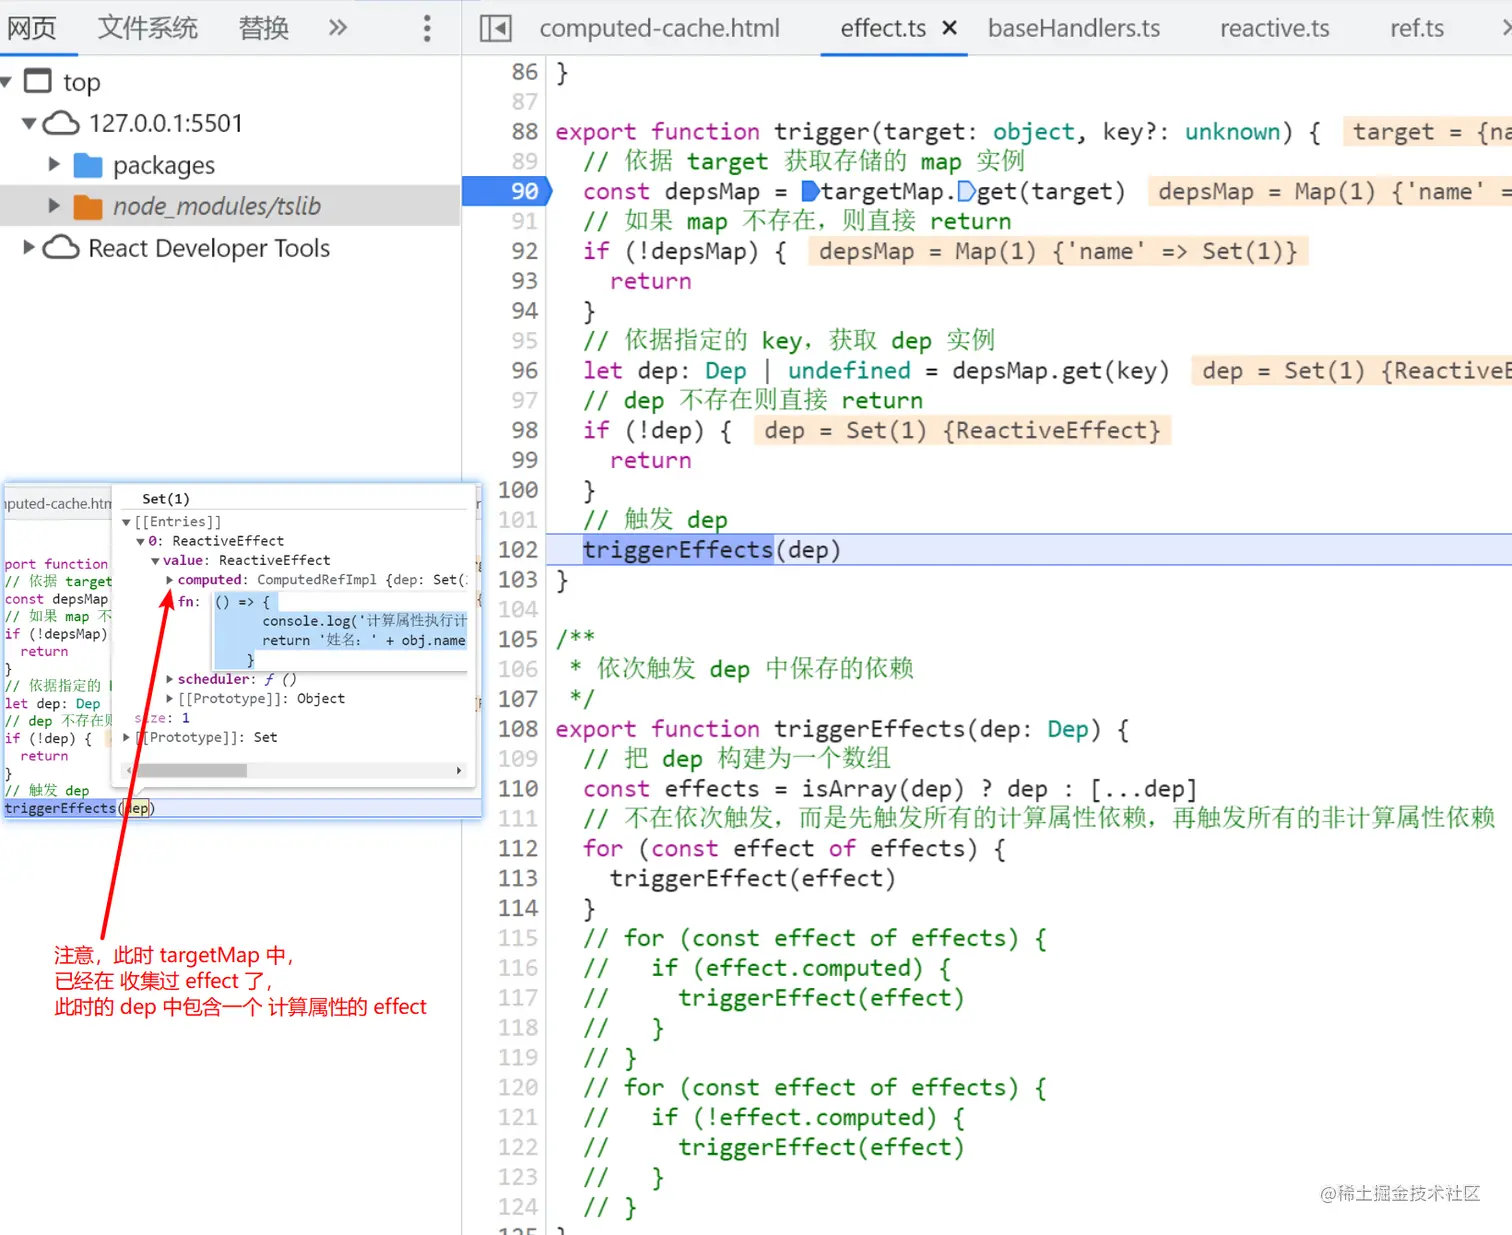
Task: Toggle the navigator sidebar panel icon
Action: 495,28
